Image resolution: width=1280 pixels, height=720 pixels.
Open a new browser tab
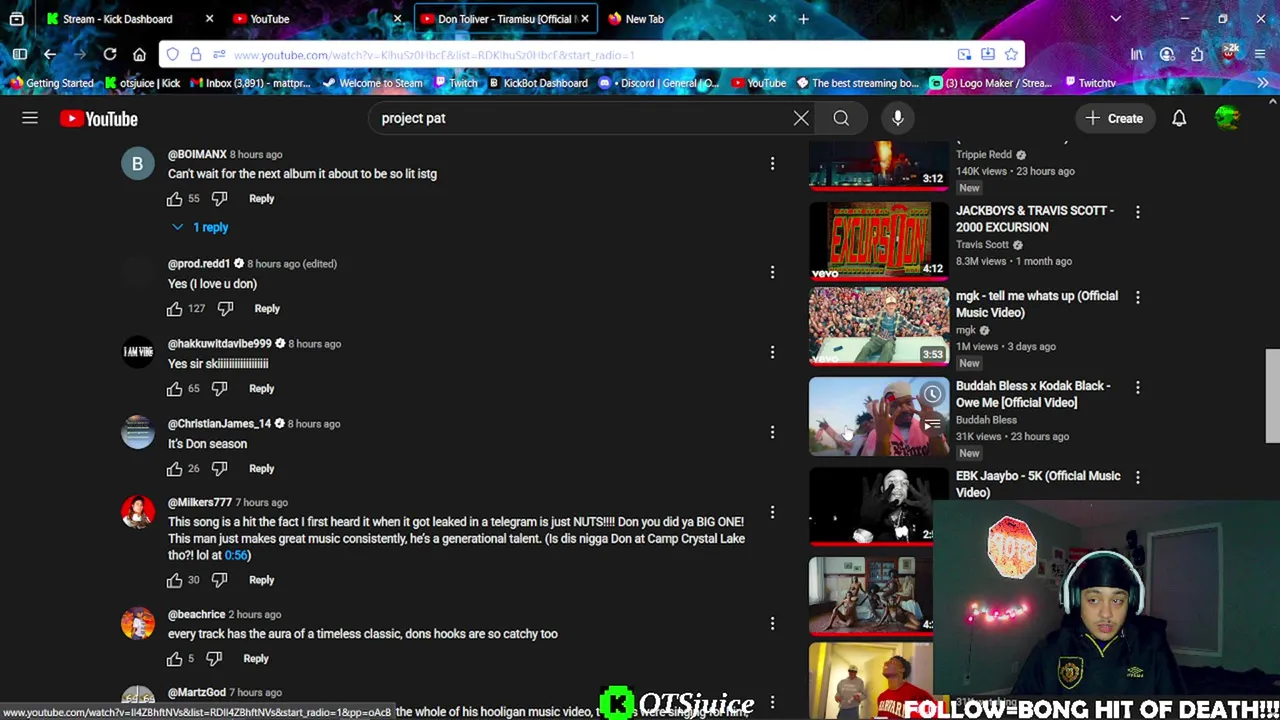tap(803, 19)
